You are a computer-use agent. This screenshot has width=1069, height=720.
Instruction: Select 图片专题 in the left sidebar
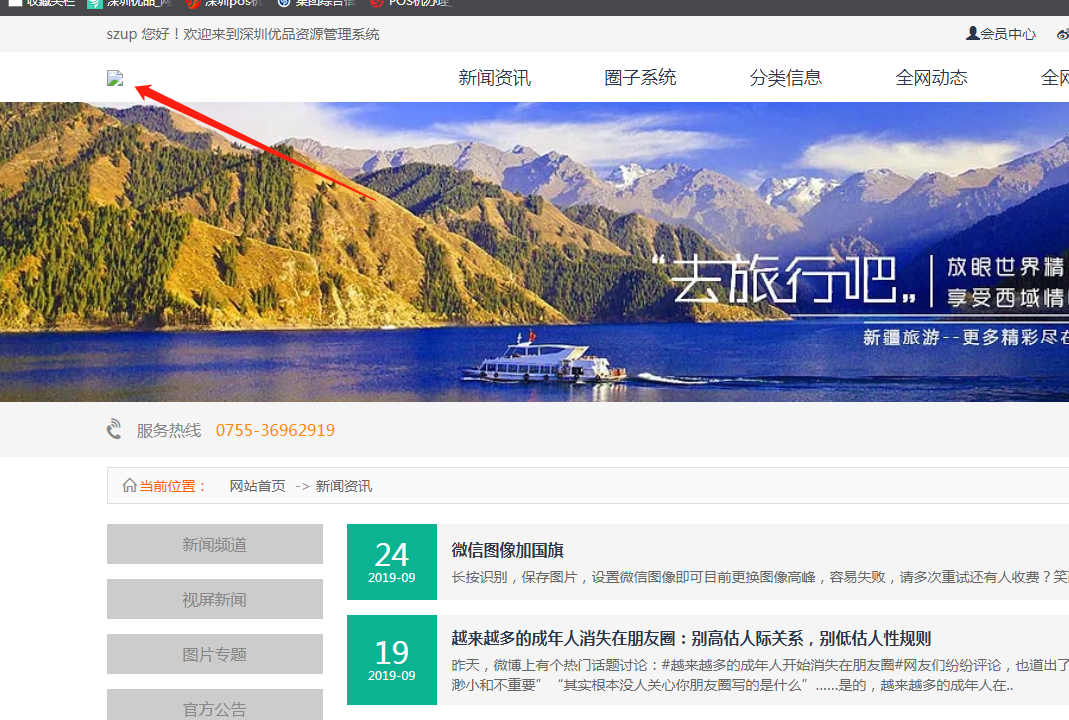pyautogui.click(x=214, y=655)
